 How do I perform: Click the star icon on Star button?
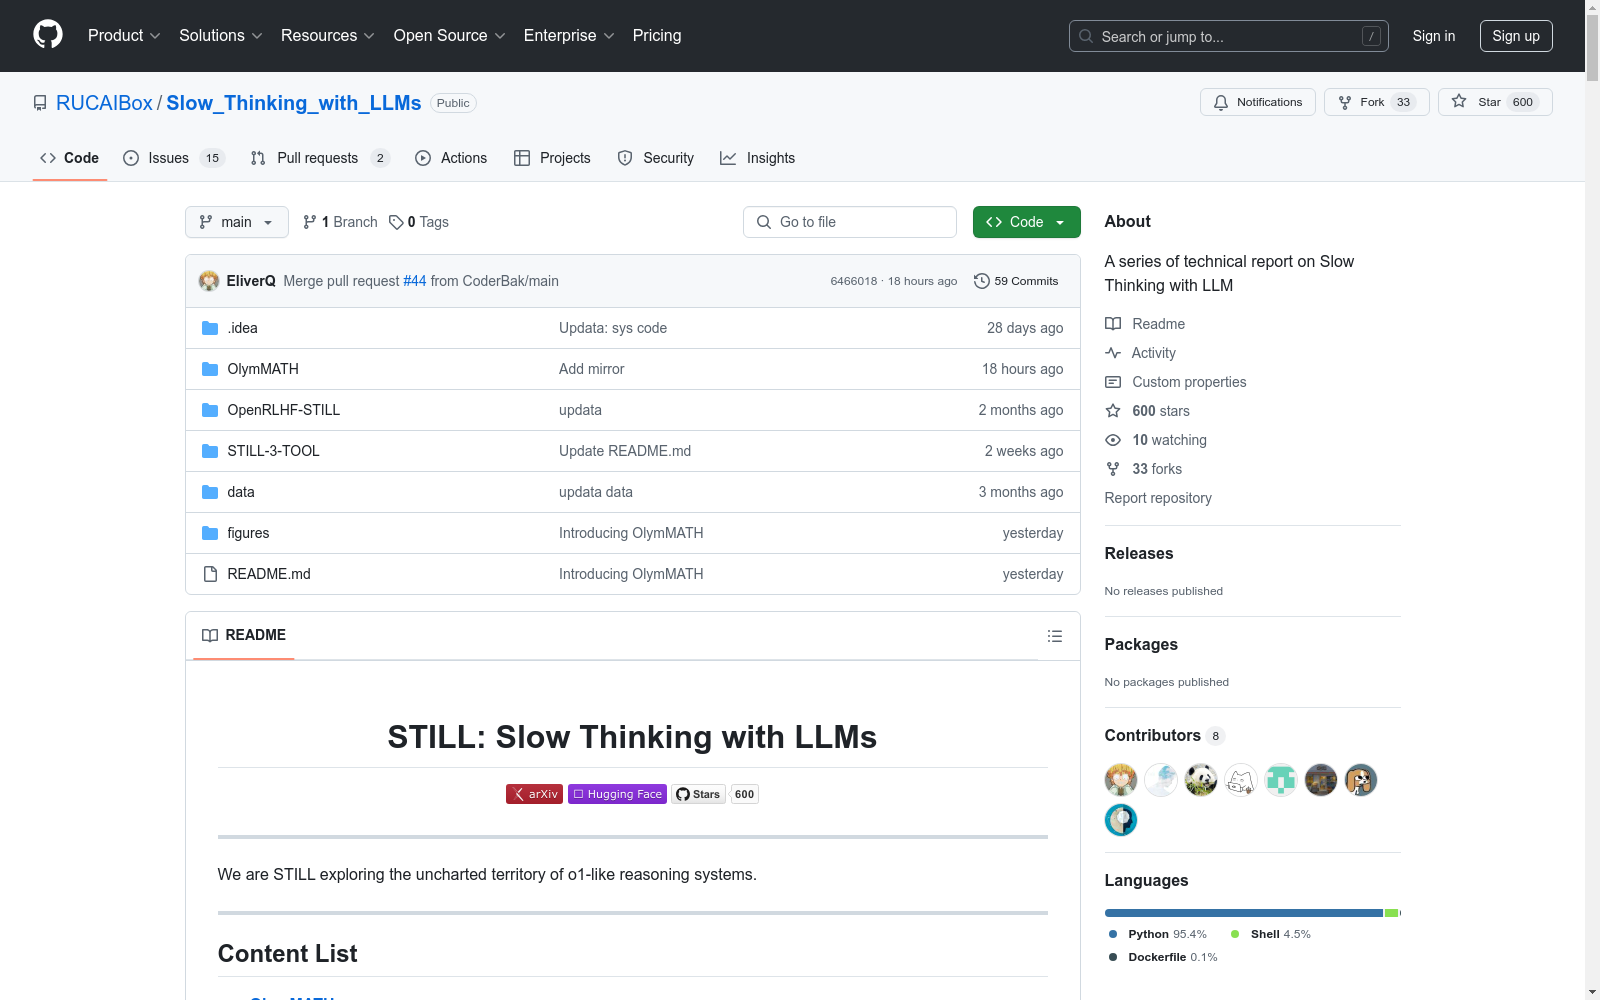click(1459, 101)
